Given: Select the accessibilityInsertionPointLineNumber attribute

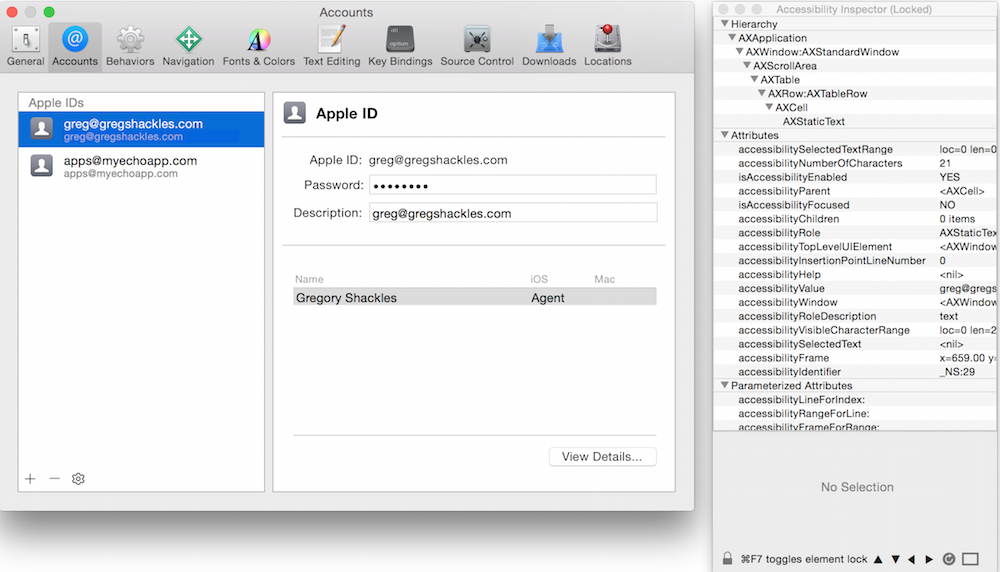Looking at the screenshot, I should coord(855,260).
